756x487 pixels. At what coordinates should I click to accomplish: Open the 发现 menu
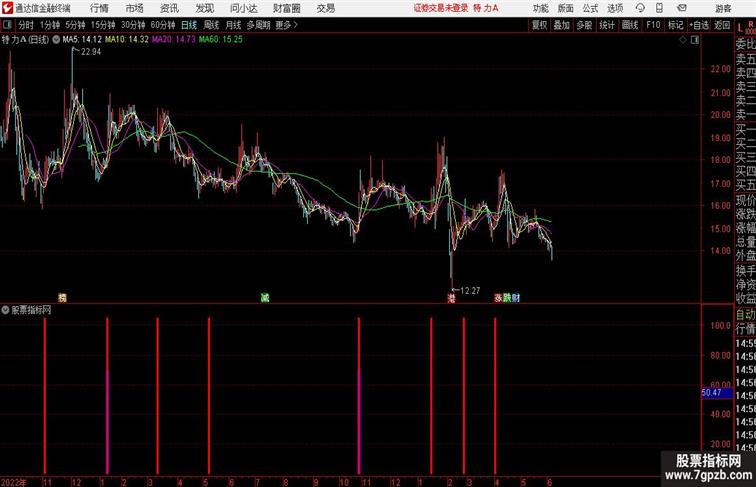coord(204,8)
